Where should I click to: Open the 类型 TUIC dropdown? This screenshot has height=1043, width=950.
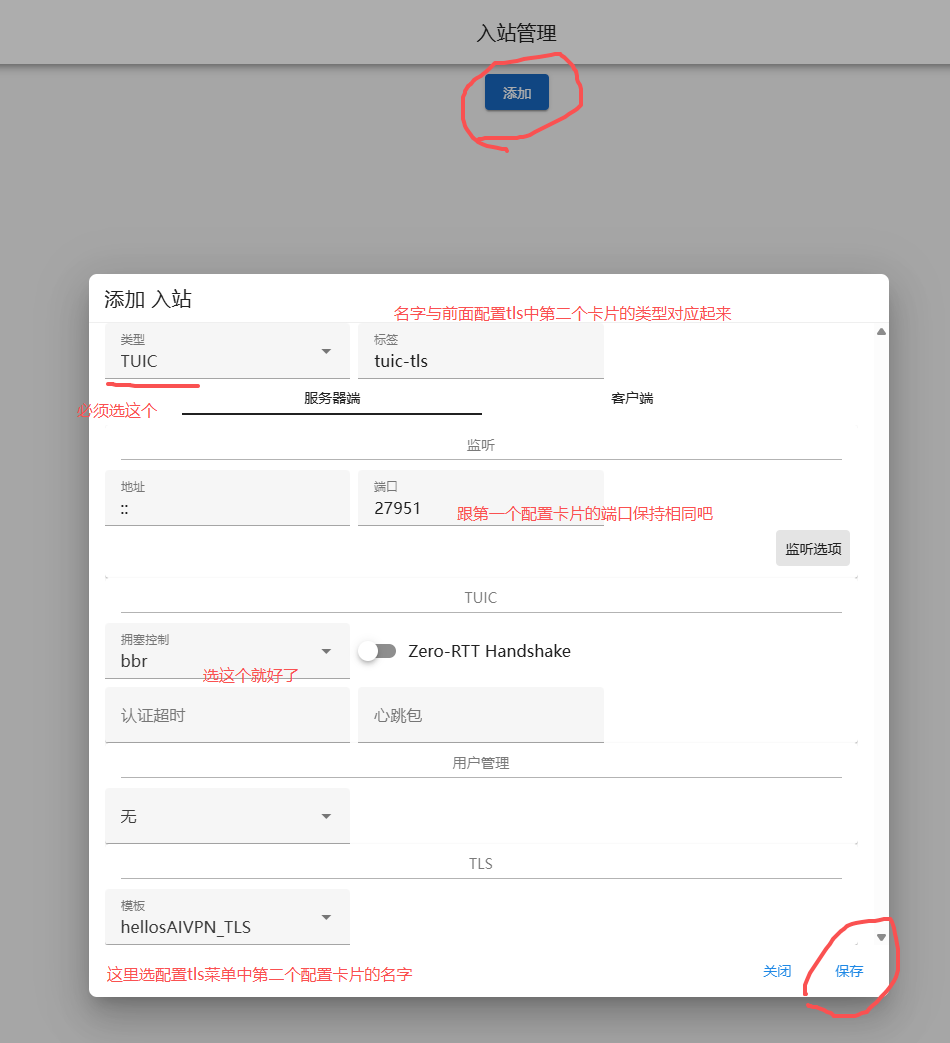pos(226,351)
